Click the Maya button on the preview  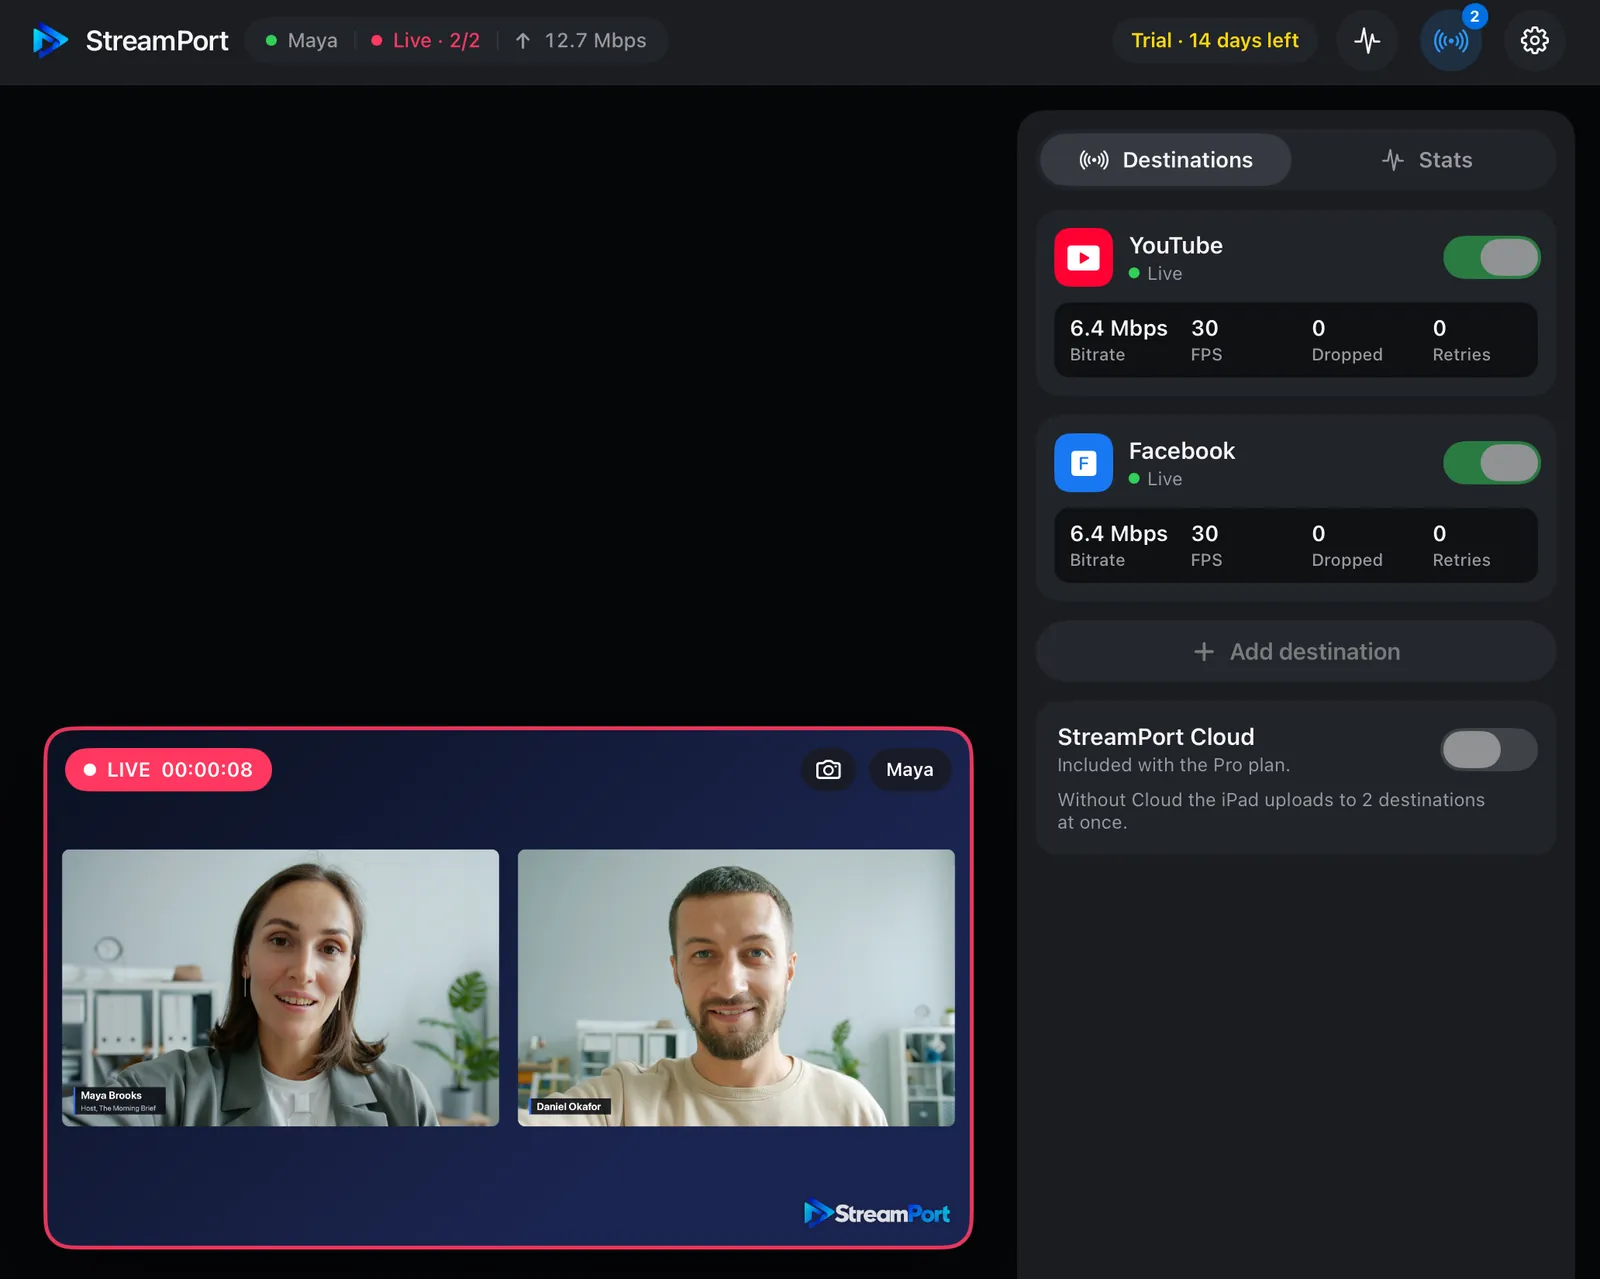click(910, 770)
